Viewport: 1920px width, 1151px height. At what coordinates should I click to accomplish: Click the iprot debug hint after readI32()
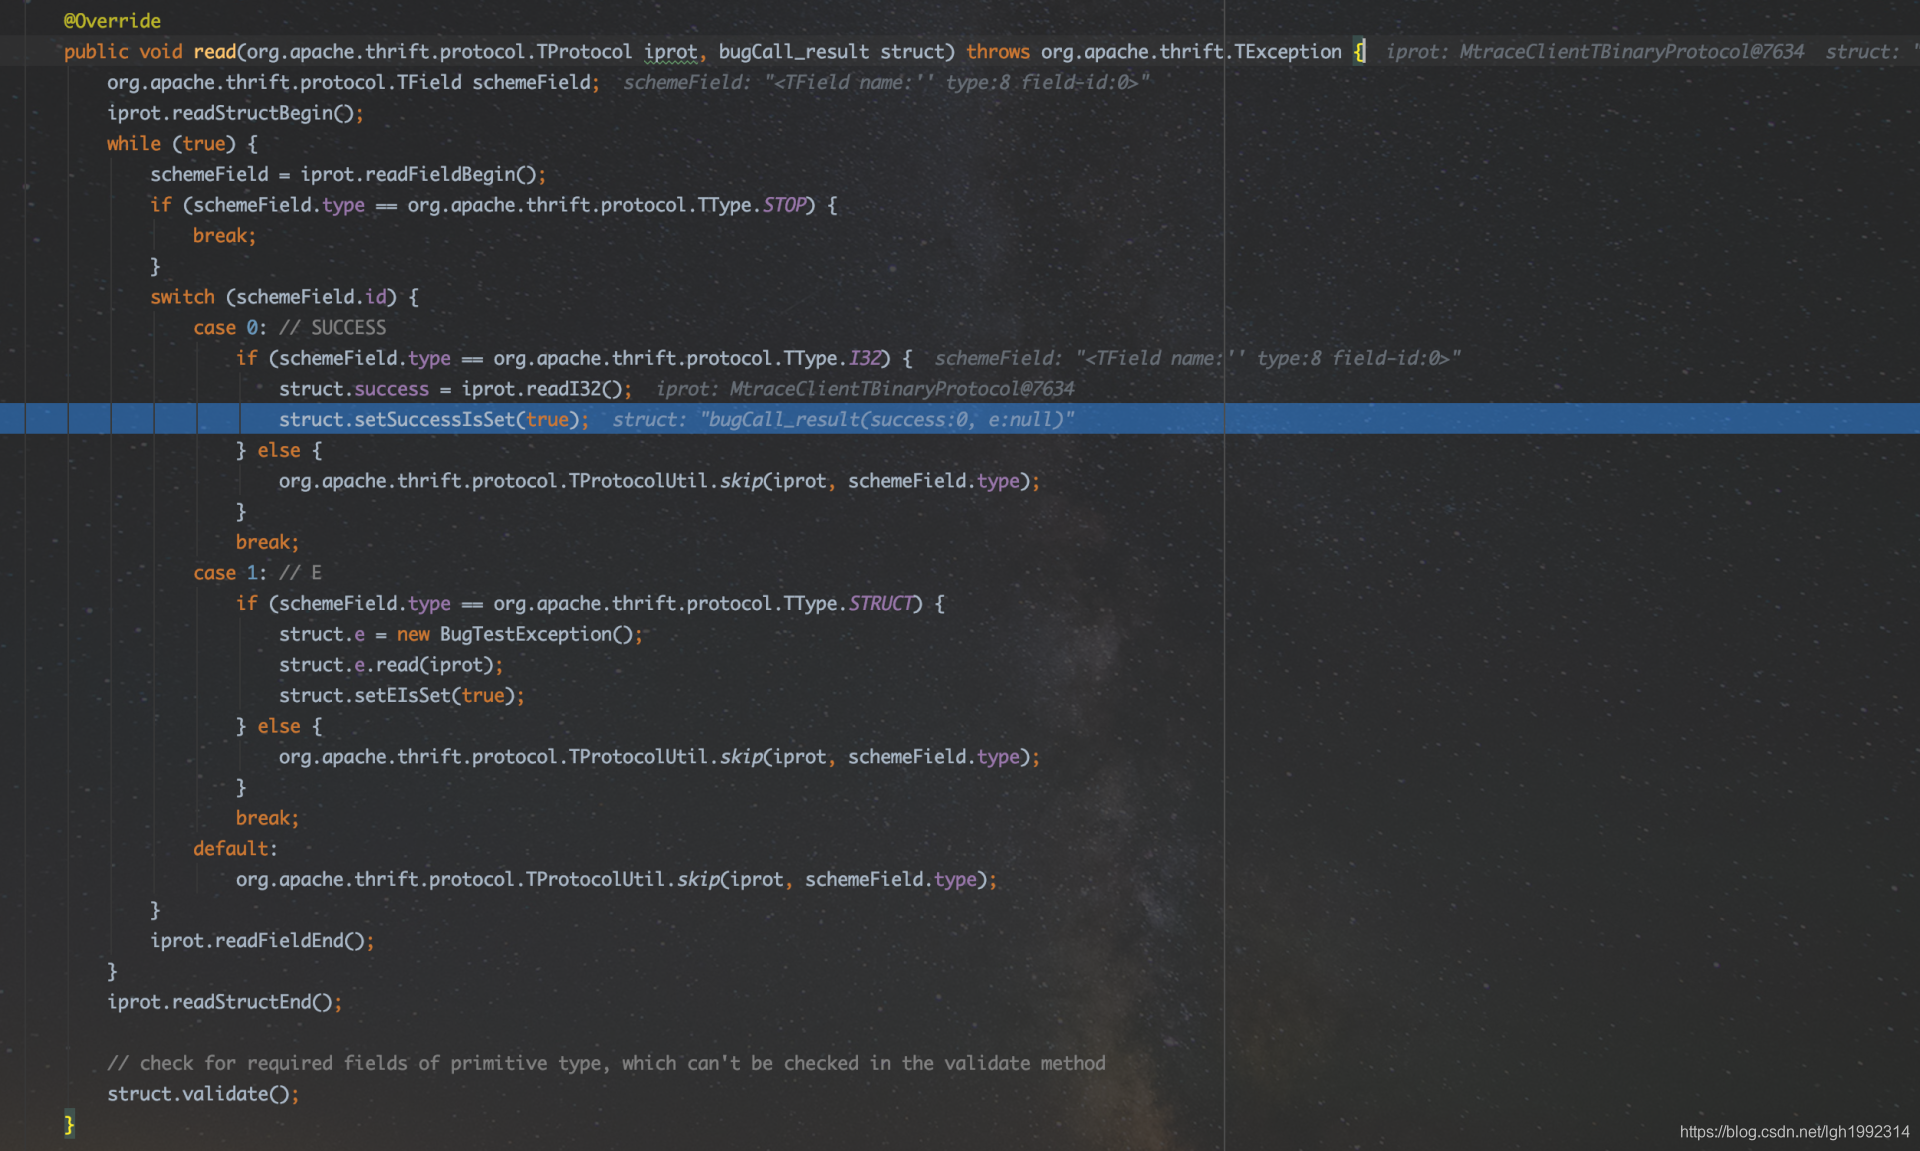(865, 389)
